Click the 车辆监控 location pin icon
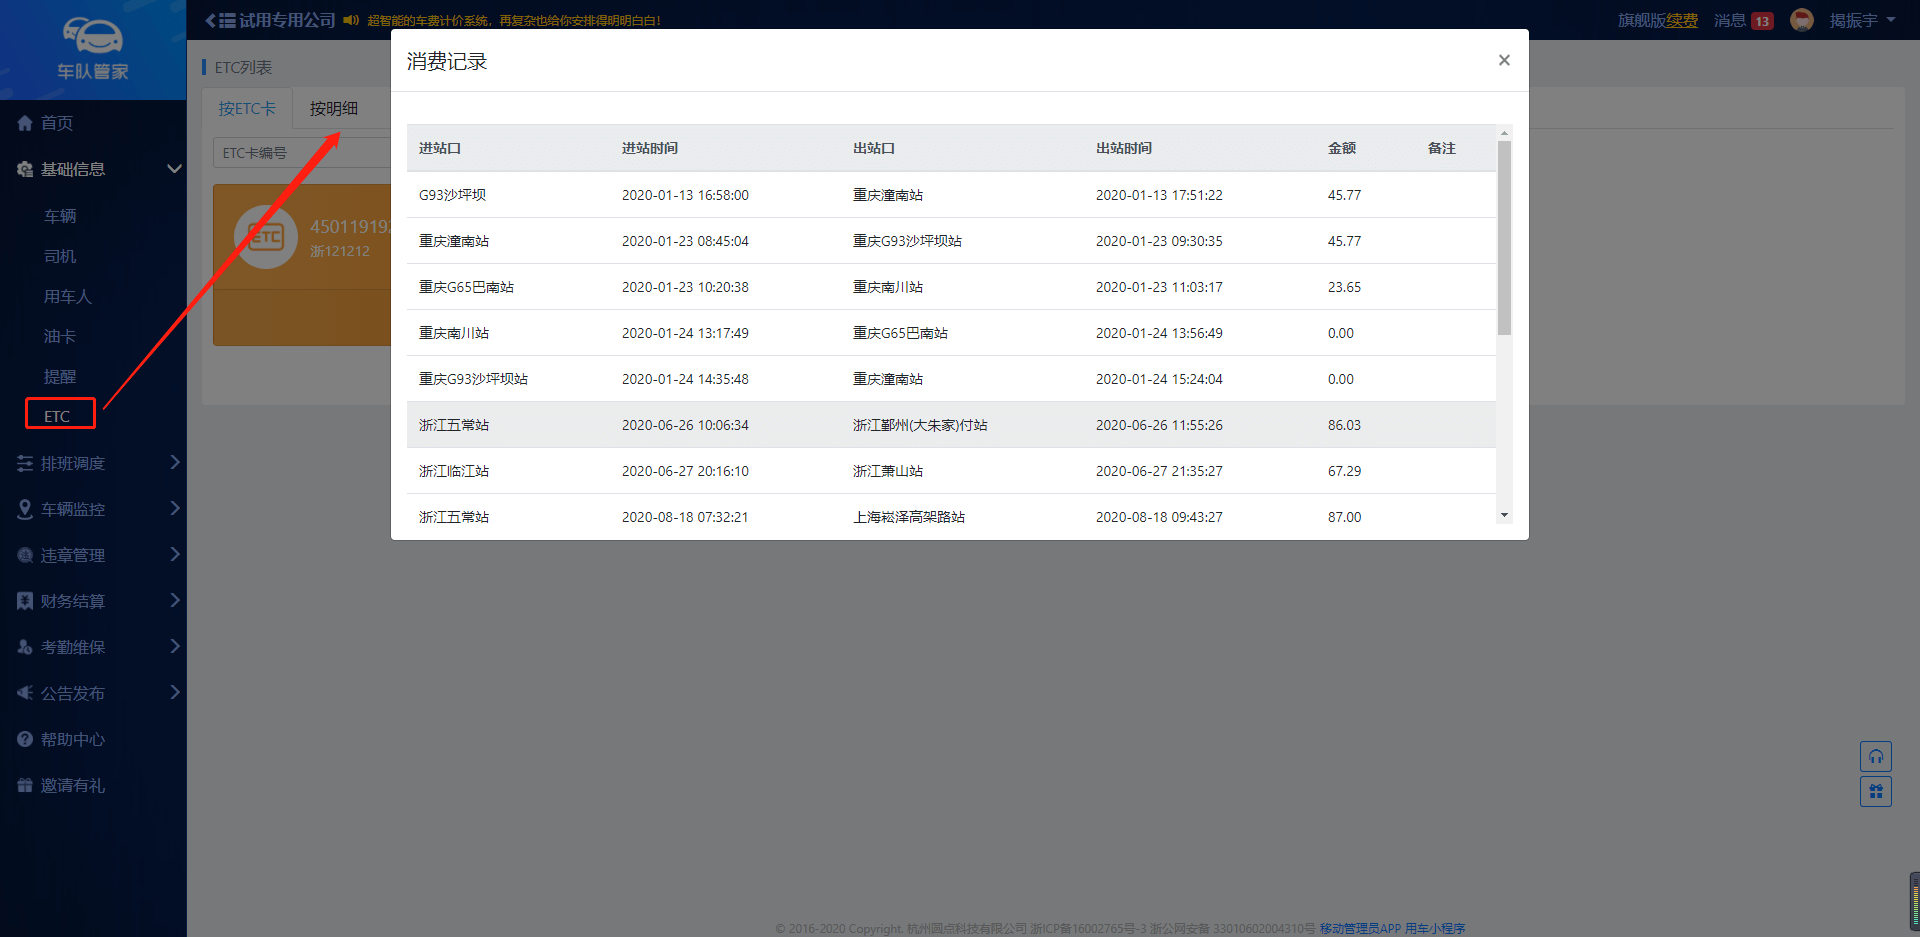 [x=25, y=509]
